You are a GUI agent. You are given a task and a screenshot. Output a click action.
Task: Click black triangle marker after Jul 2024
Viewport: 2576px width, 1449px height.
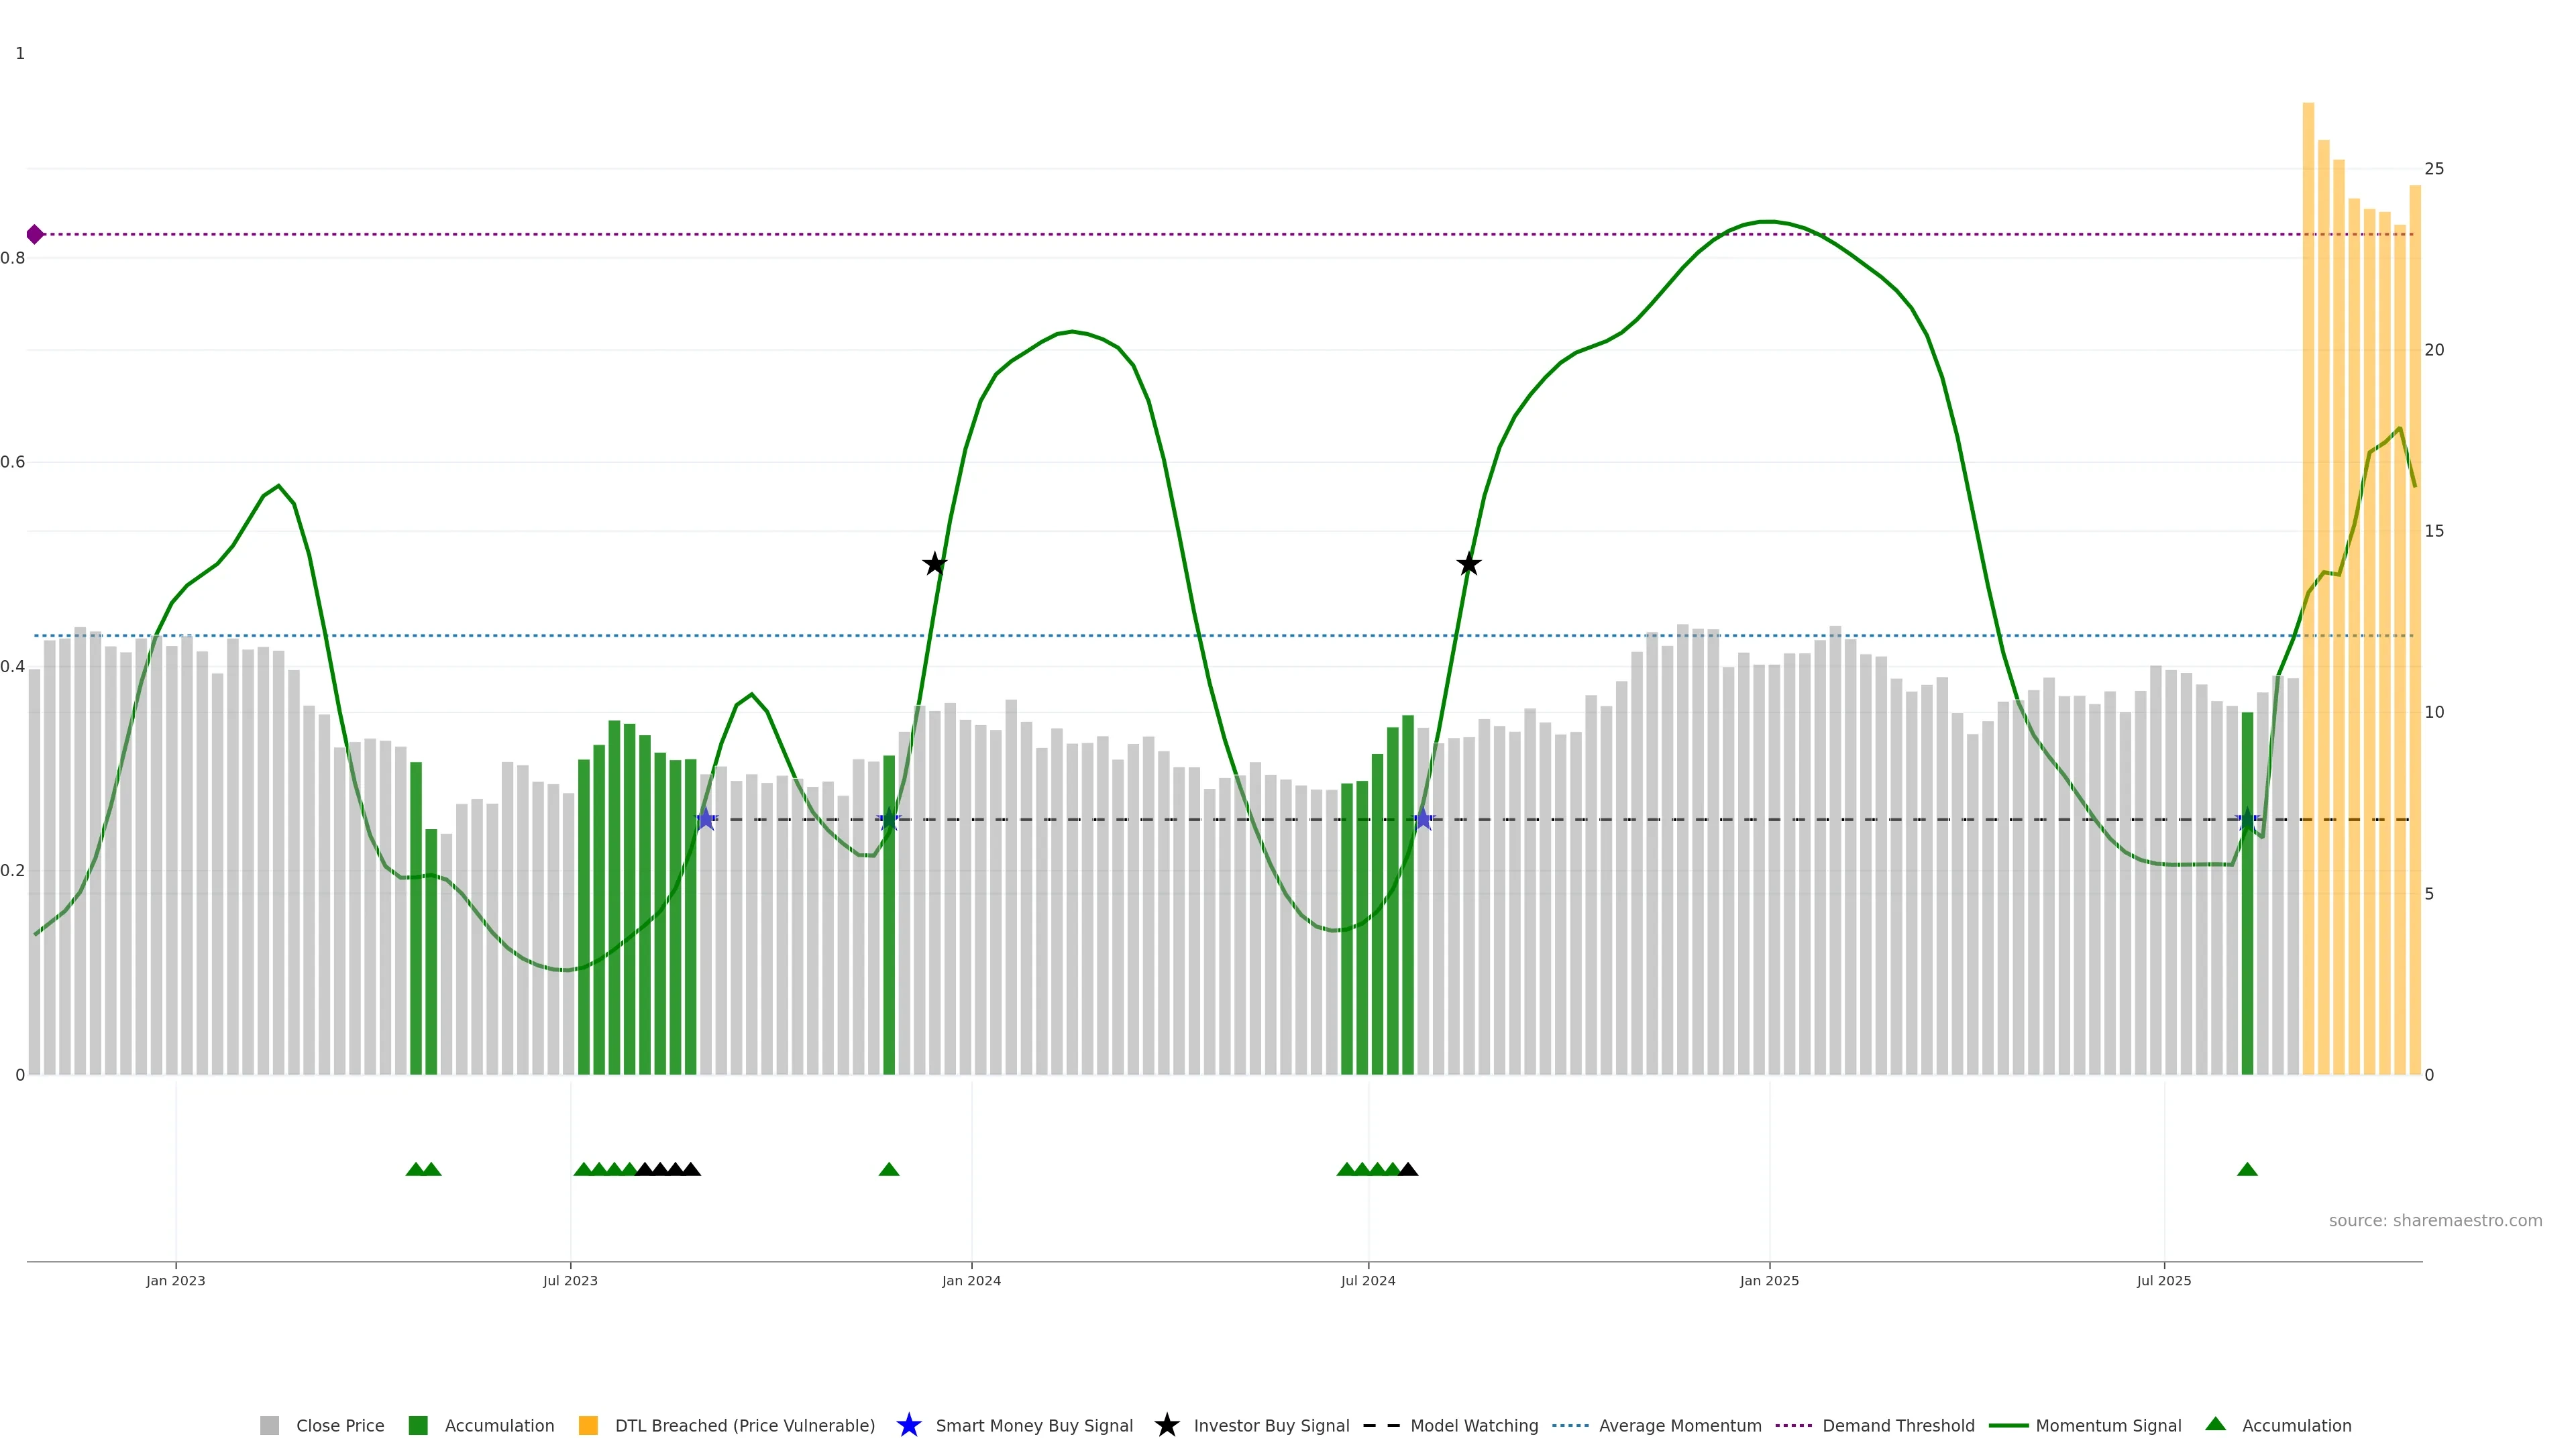click(x=1408, y=1169)
